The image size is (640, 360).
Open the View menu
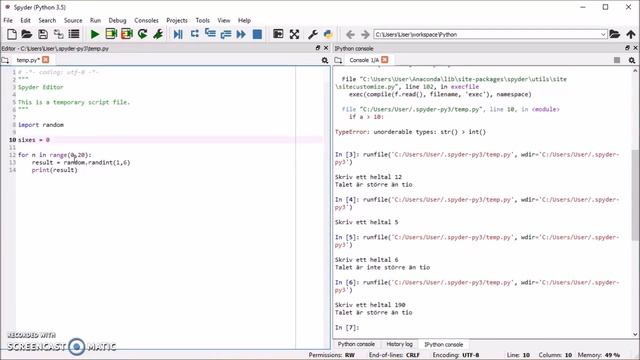pyautogui.click(x=224, y=20)
